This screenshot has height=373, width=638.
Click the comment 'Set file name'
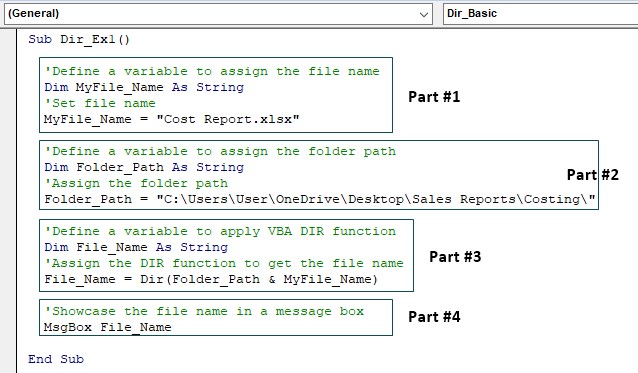pyautogui.click(x=100, y=103)
